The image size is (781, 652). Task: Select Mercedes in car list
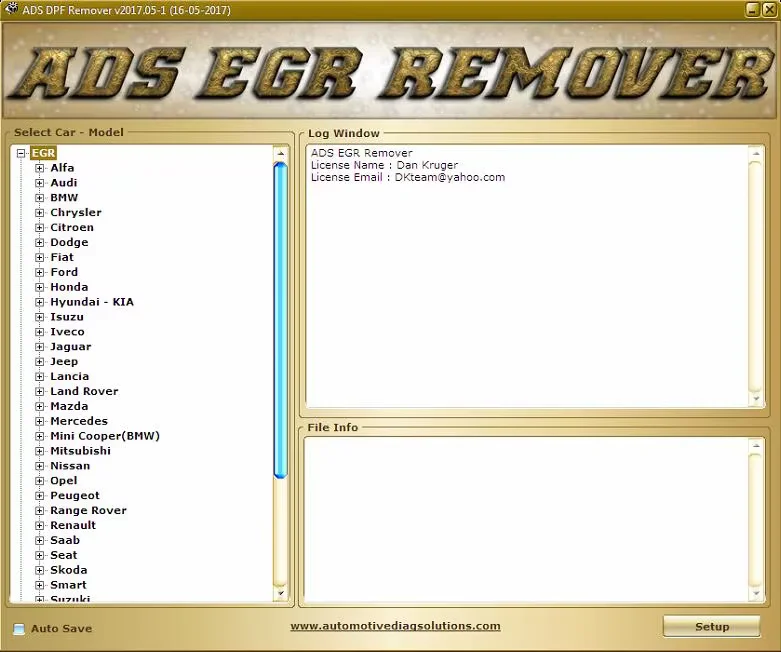79,421
